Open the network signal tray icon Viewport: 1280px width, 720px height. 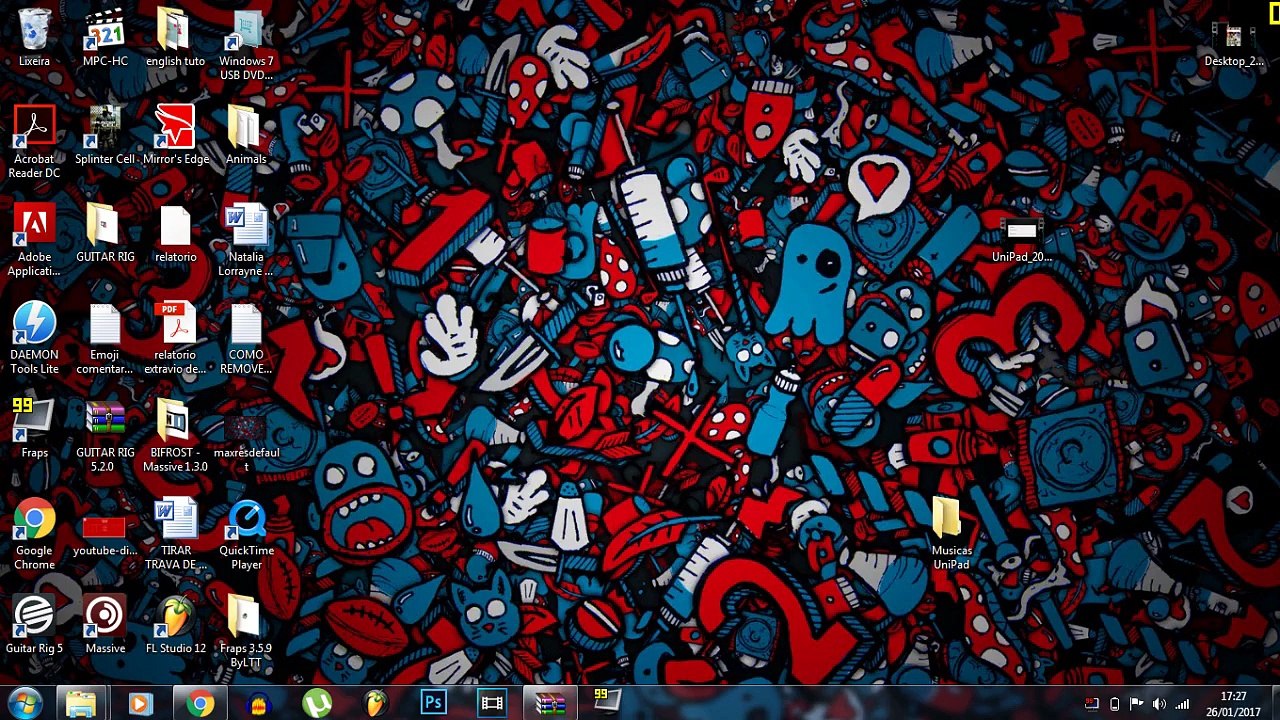pyautogui.click(x=1183, y=704)
